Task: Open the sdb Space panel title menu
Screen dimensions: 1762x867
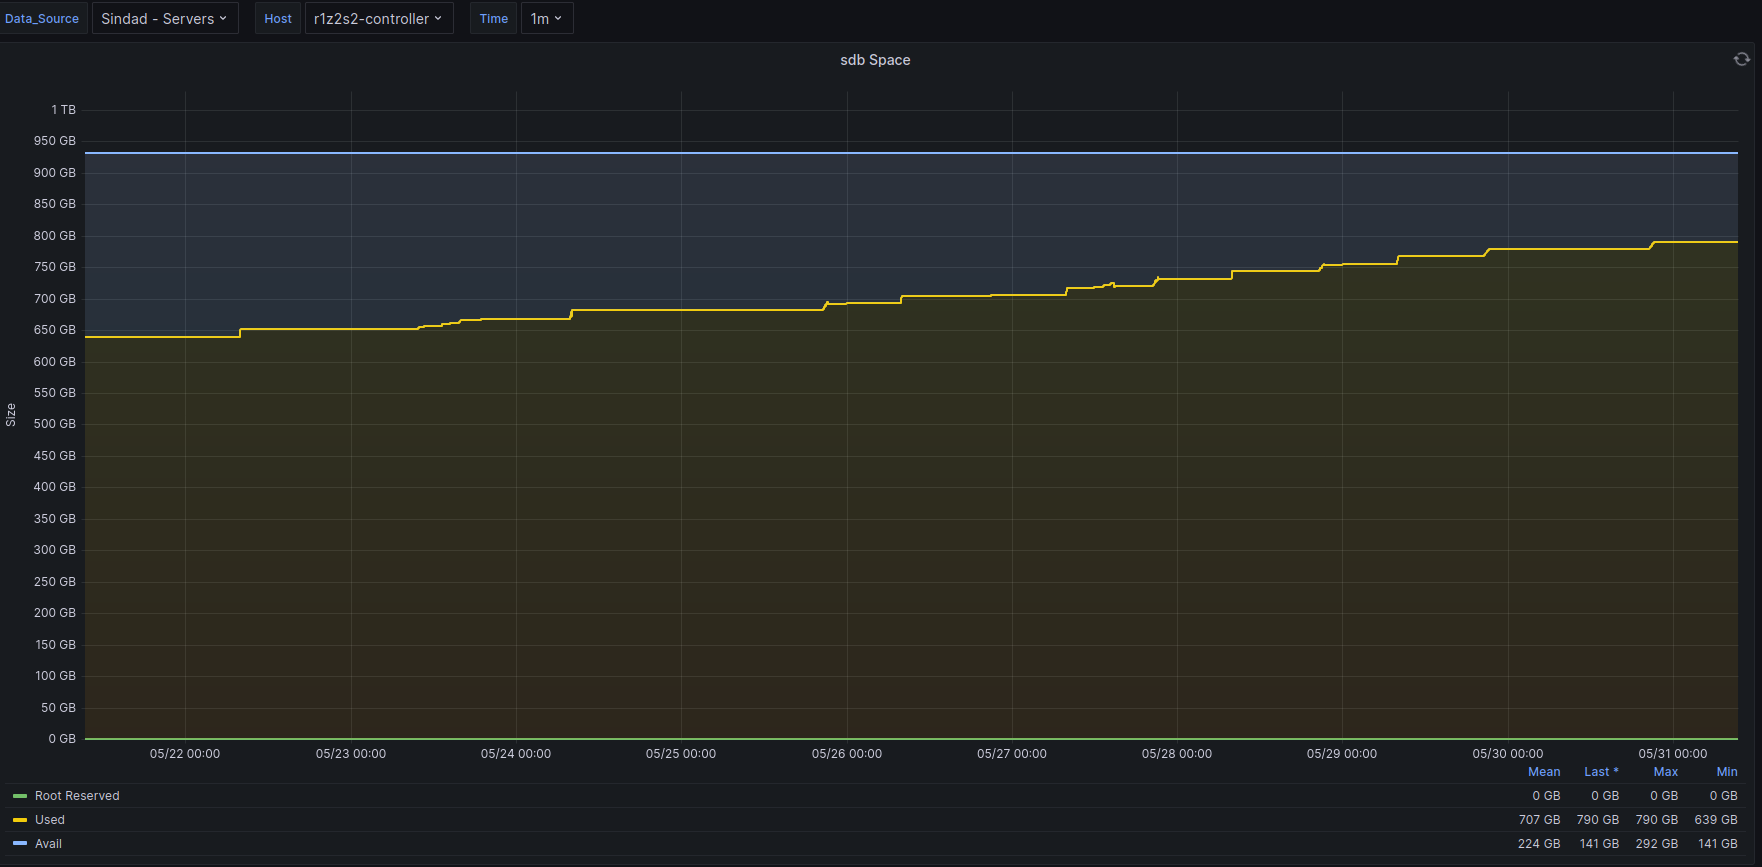Action: pyautogui.click(x=875, y=60)
